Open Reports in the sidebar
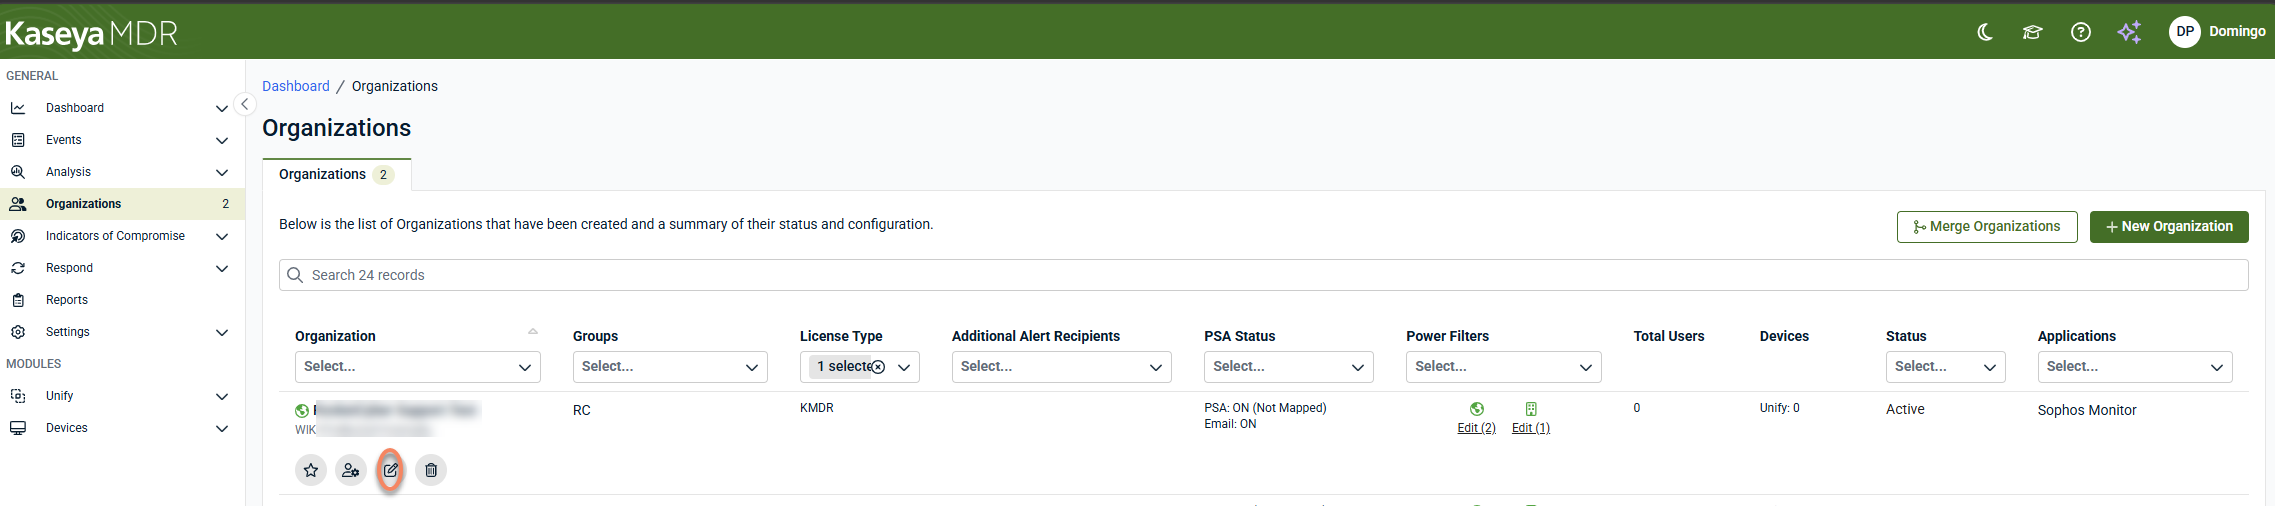This screenshot has width=2275, height=506. (x=122, y=300)
